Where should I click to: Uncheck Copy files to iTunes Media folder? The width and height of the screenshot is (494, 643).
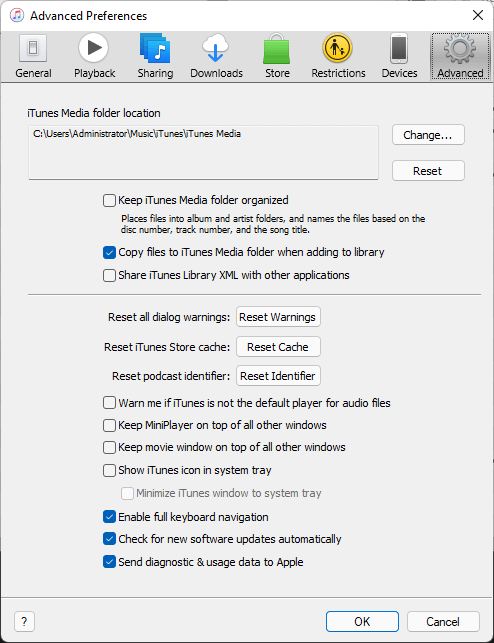pyautogui.click(x=109, y=252)
